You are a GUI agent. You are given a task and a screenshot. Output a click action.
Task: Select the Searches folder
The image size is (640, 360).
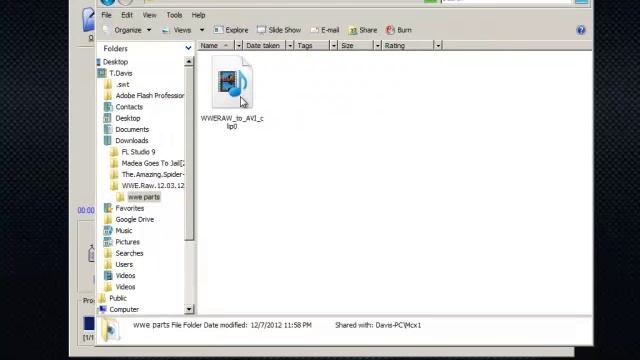129,253
